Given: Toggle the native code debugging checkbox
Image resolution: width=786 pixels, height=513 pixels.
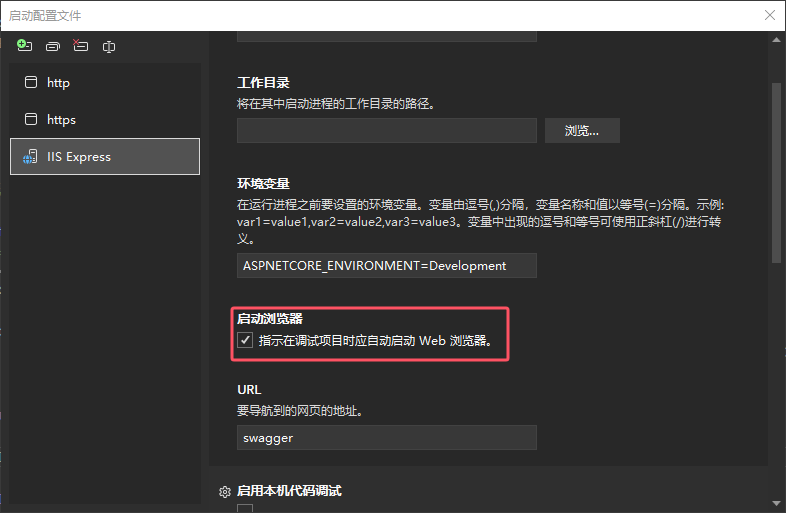Looking at the screenshot, I should point(245,508).
